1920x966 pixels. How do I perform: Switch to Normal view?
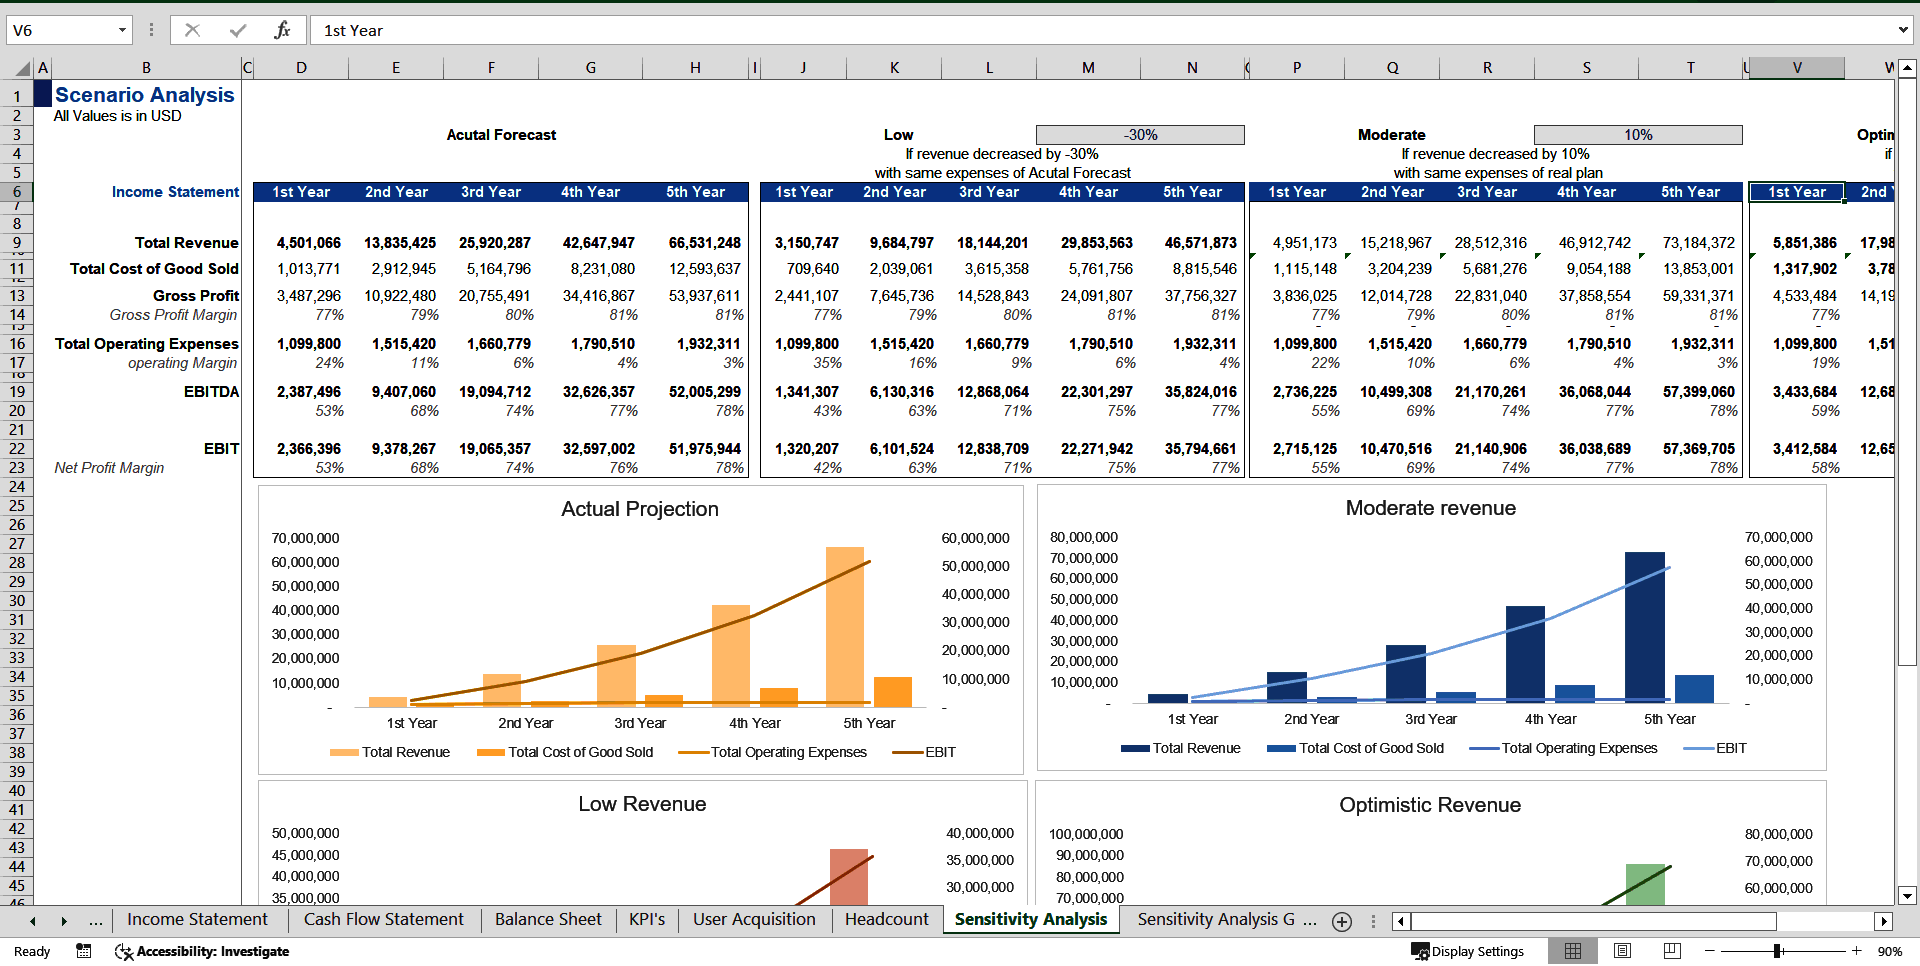click(x=1573, y=951)
